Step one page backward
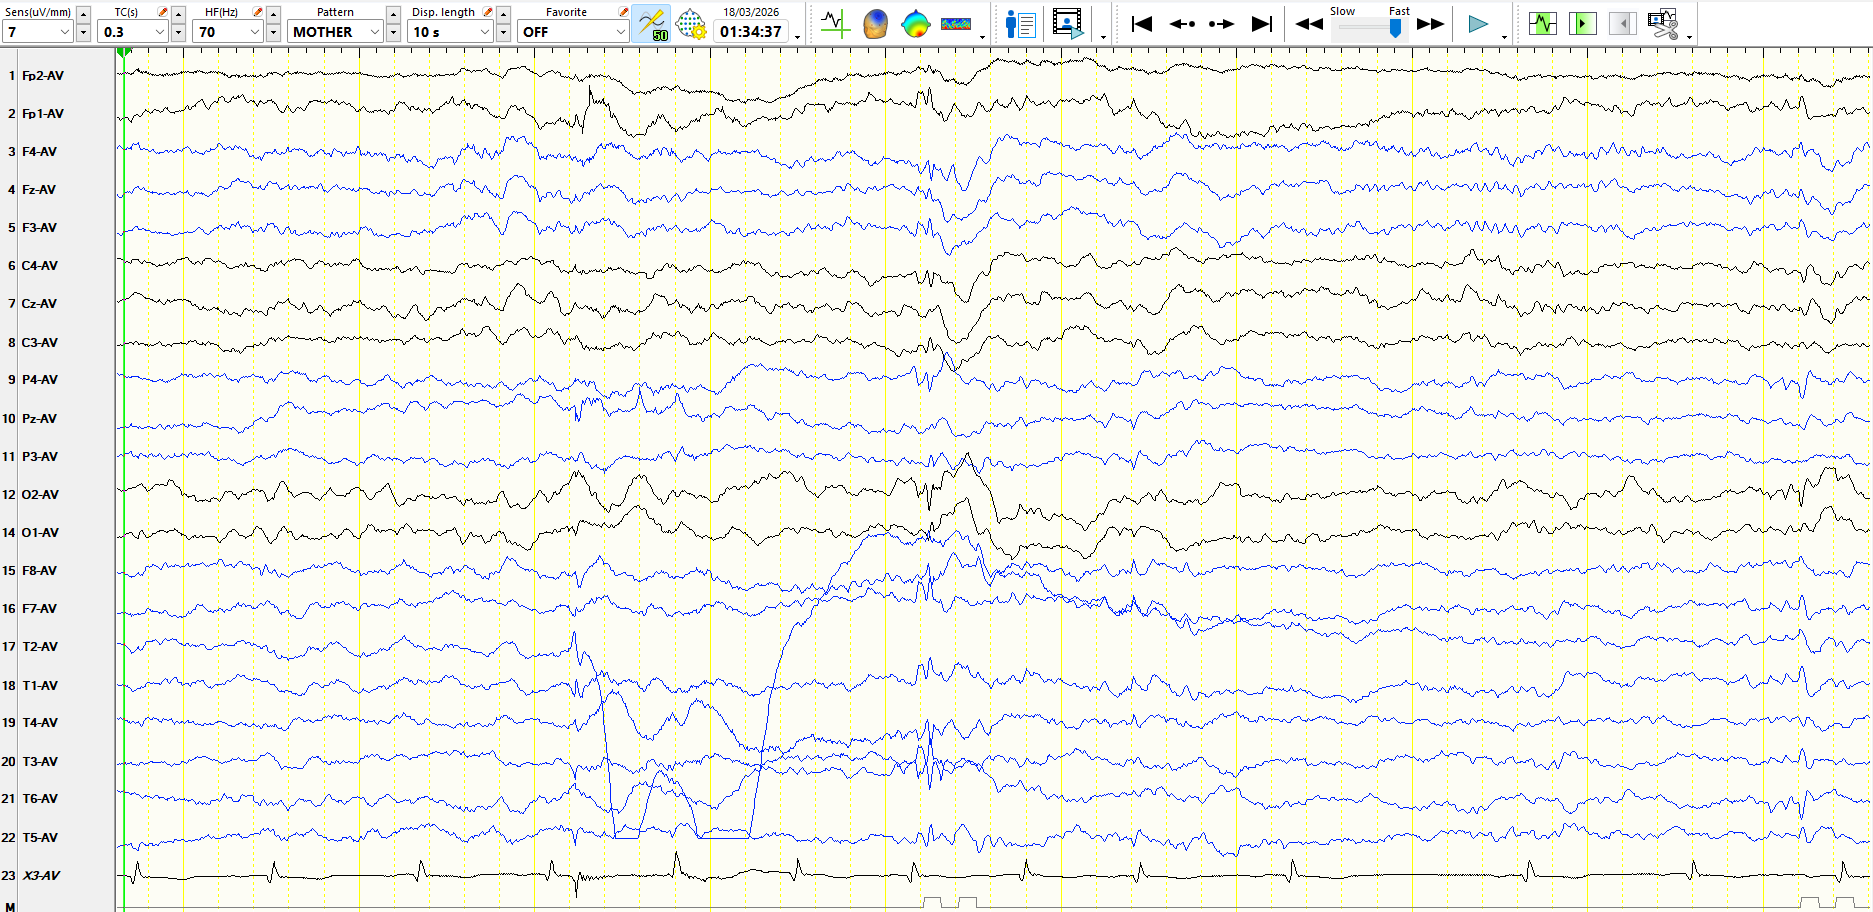 pyautogui.click(x=1182, y=24)
